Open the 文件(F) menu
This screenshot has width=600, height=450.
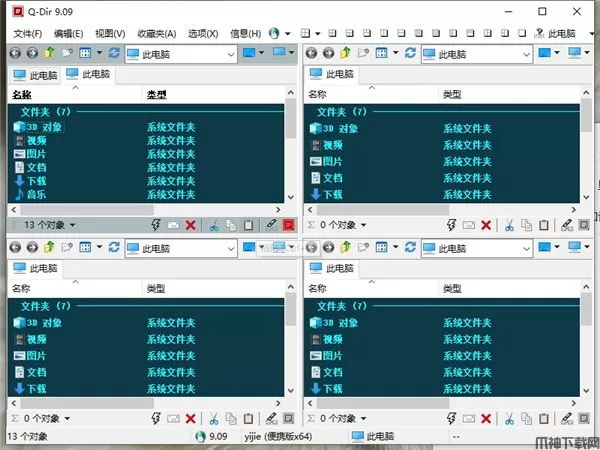click(28, 34)
